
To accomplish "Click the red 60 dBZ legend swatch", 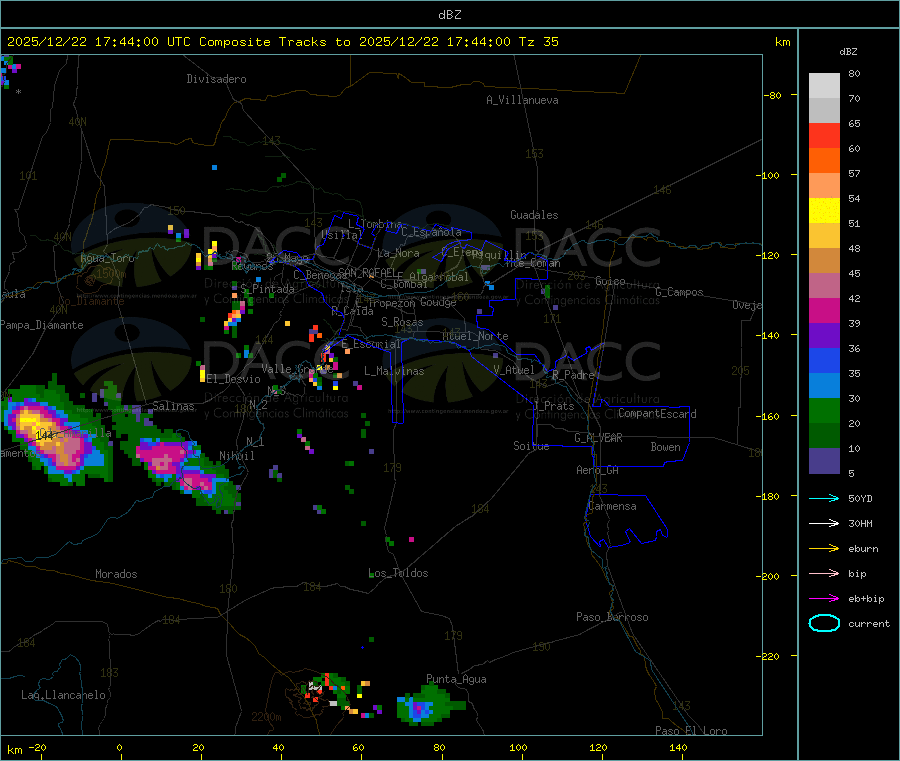I will [x=824, y=135].
